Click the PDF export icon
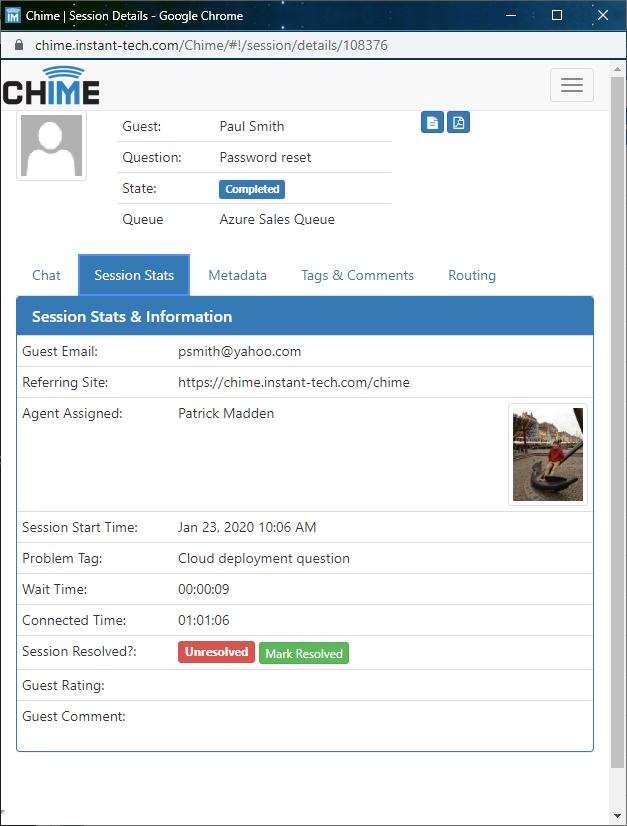 [x=458, y=123]
